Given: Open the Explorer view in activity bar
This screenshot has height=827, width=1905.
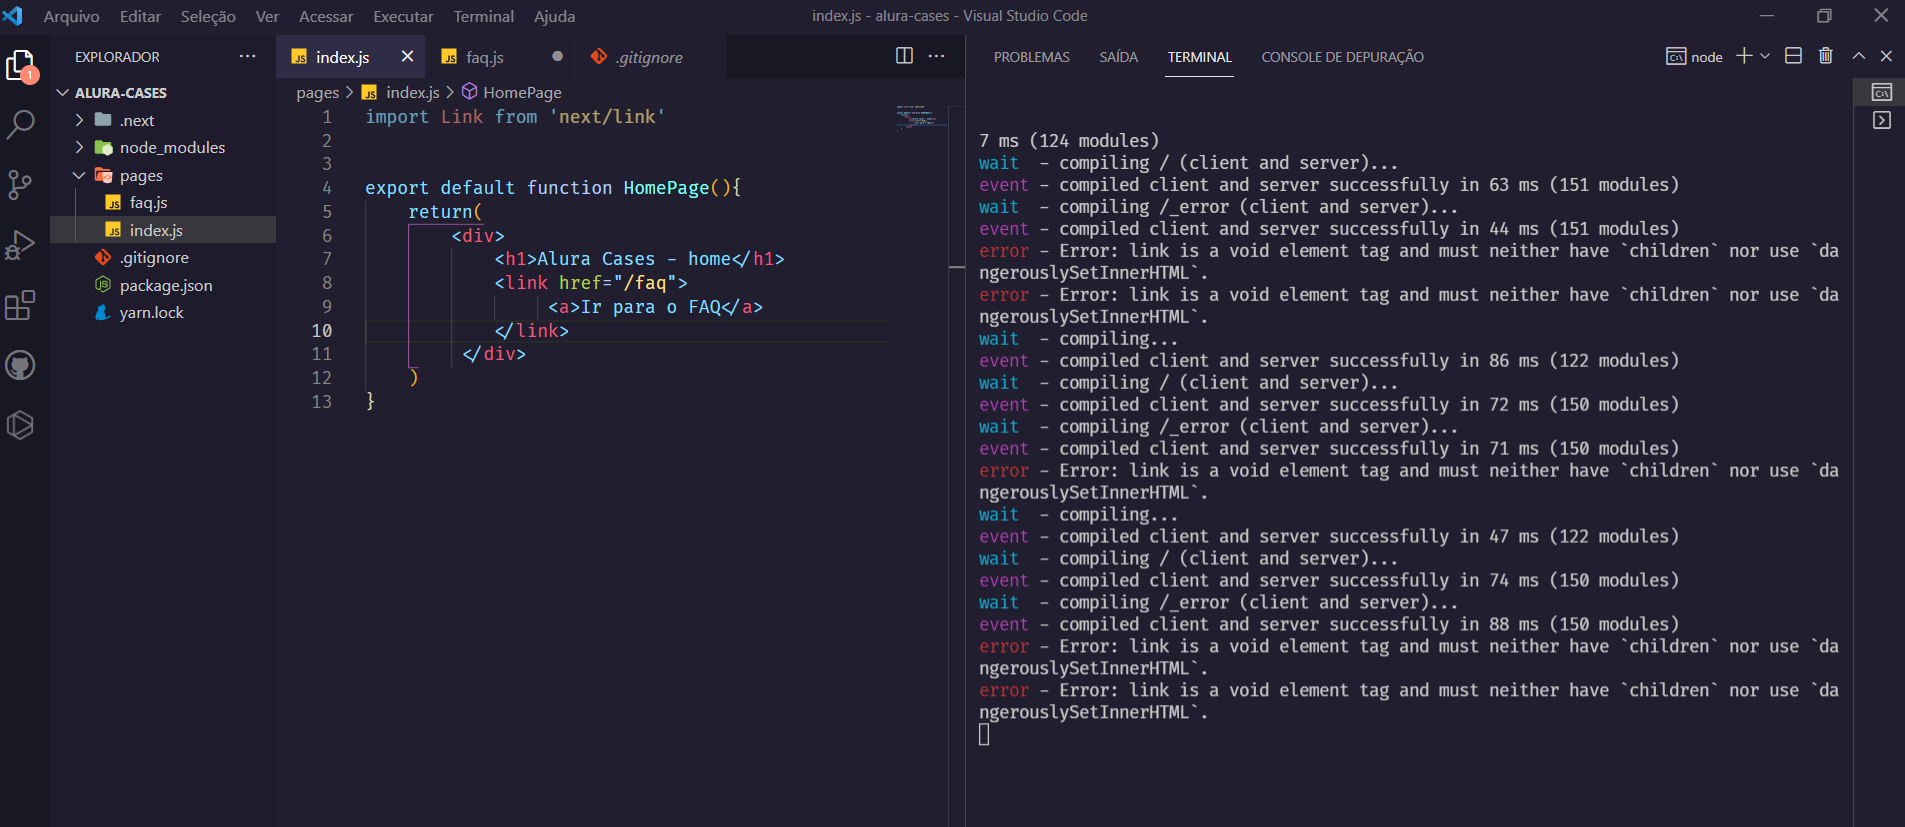Looking at the screenshot, I should pyautogui.click(x=20, y=66).
